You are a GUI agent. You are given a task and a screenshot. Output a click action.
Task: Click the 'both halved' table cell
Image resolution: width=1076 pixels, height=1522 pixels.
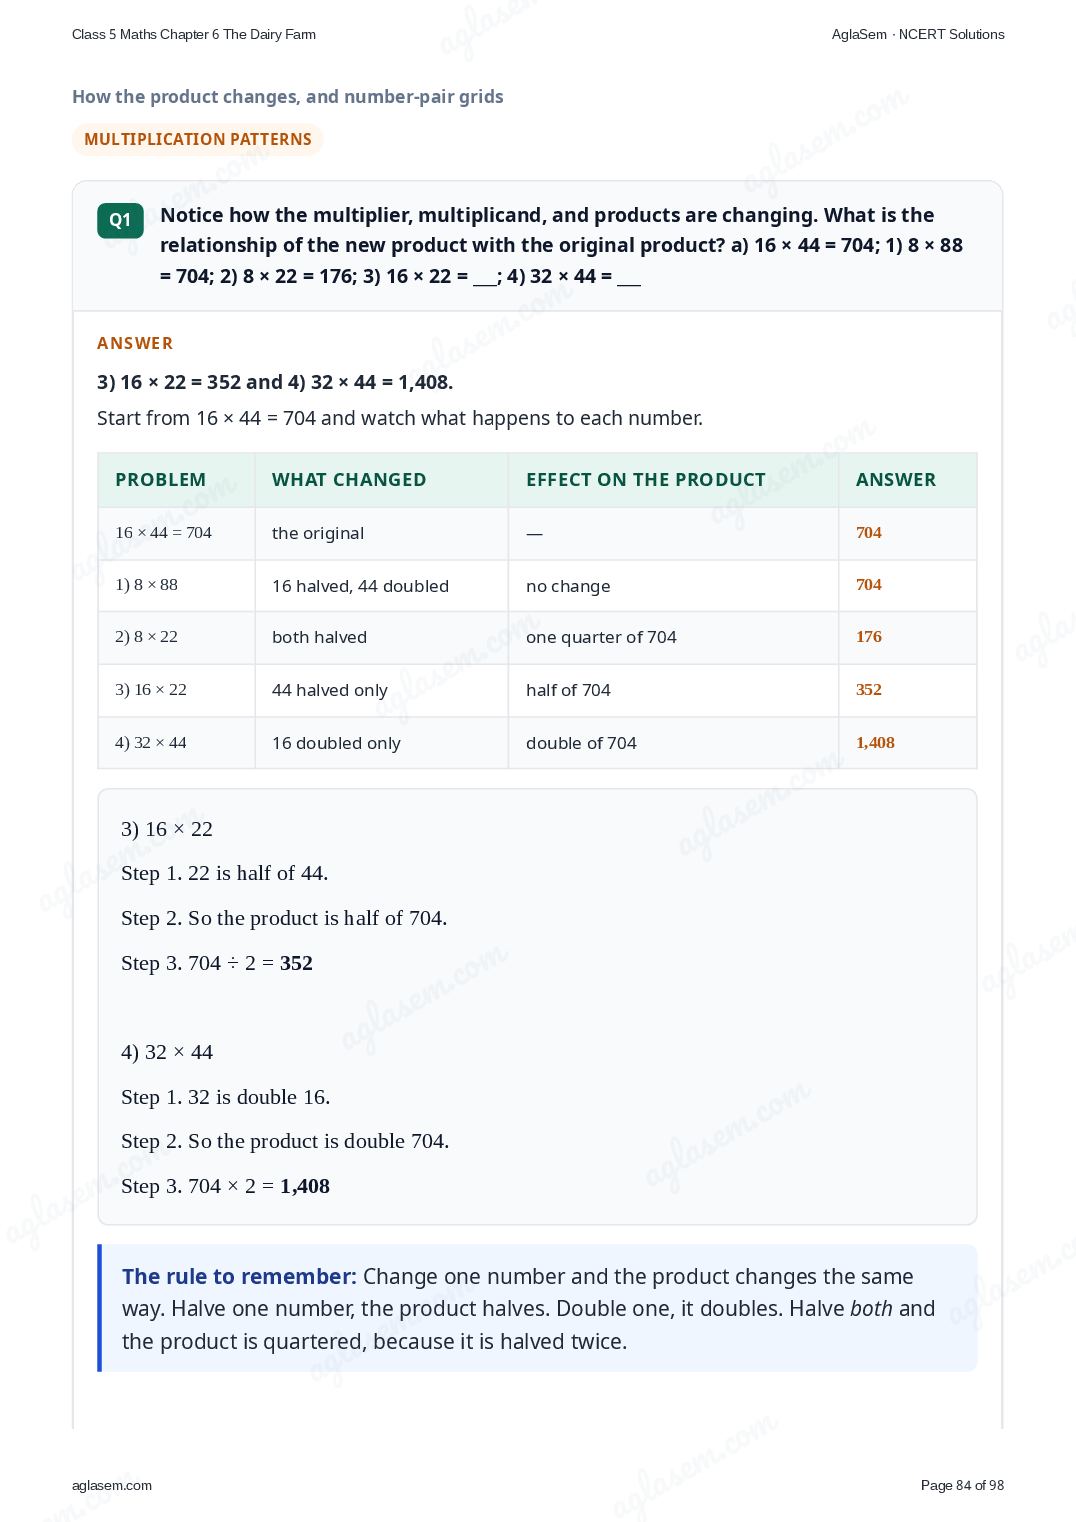(x=319, y=637)
